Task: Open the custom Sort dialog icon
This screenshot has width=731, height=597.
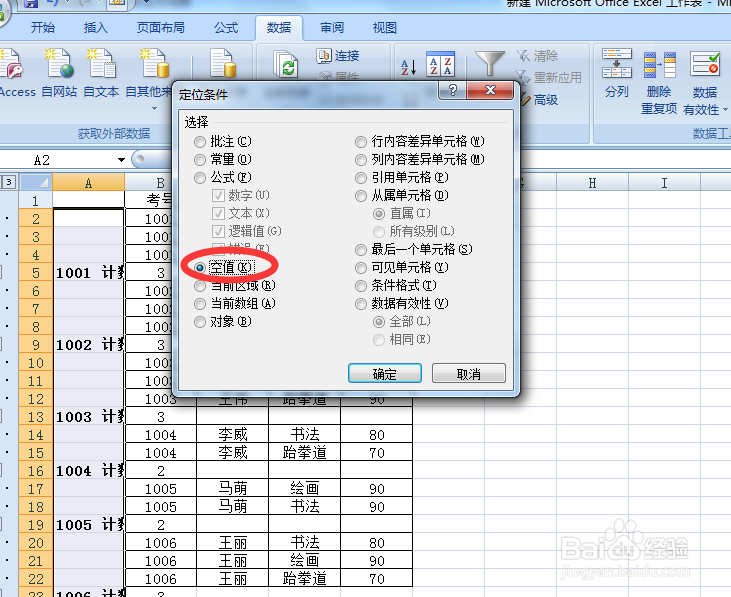Action: pos(440,64)
